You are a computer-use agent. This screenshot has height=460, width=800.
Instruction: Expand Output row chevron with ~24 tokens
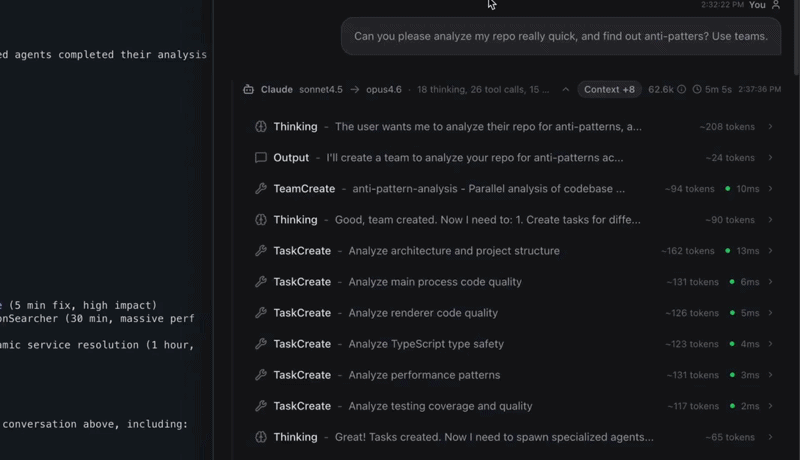(770, 158)
